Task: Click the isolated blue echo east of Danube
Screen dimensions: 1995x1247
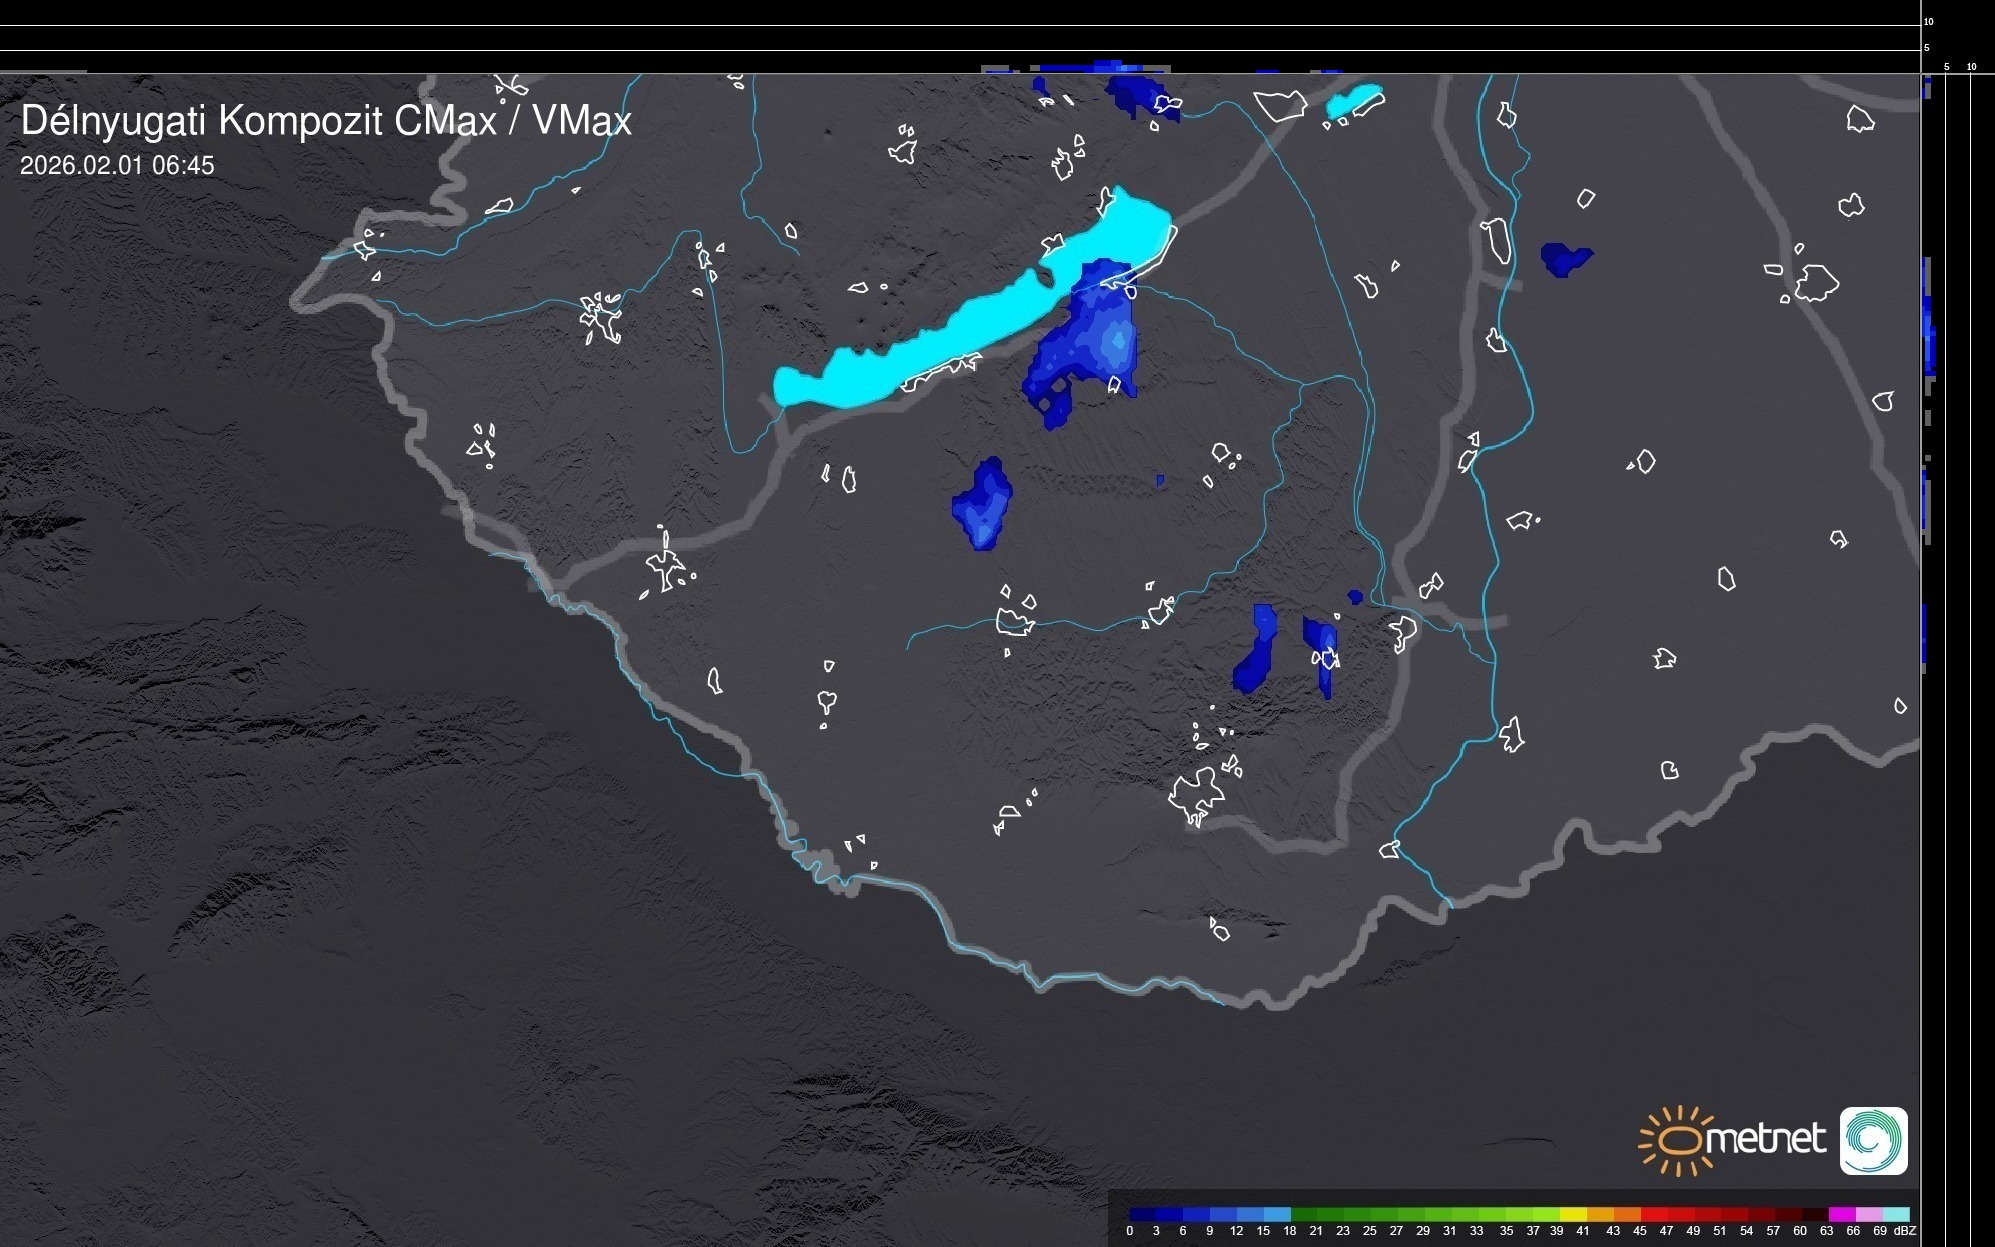Action: (1564, 258)
